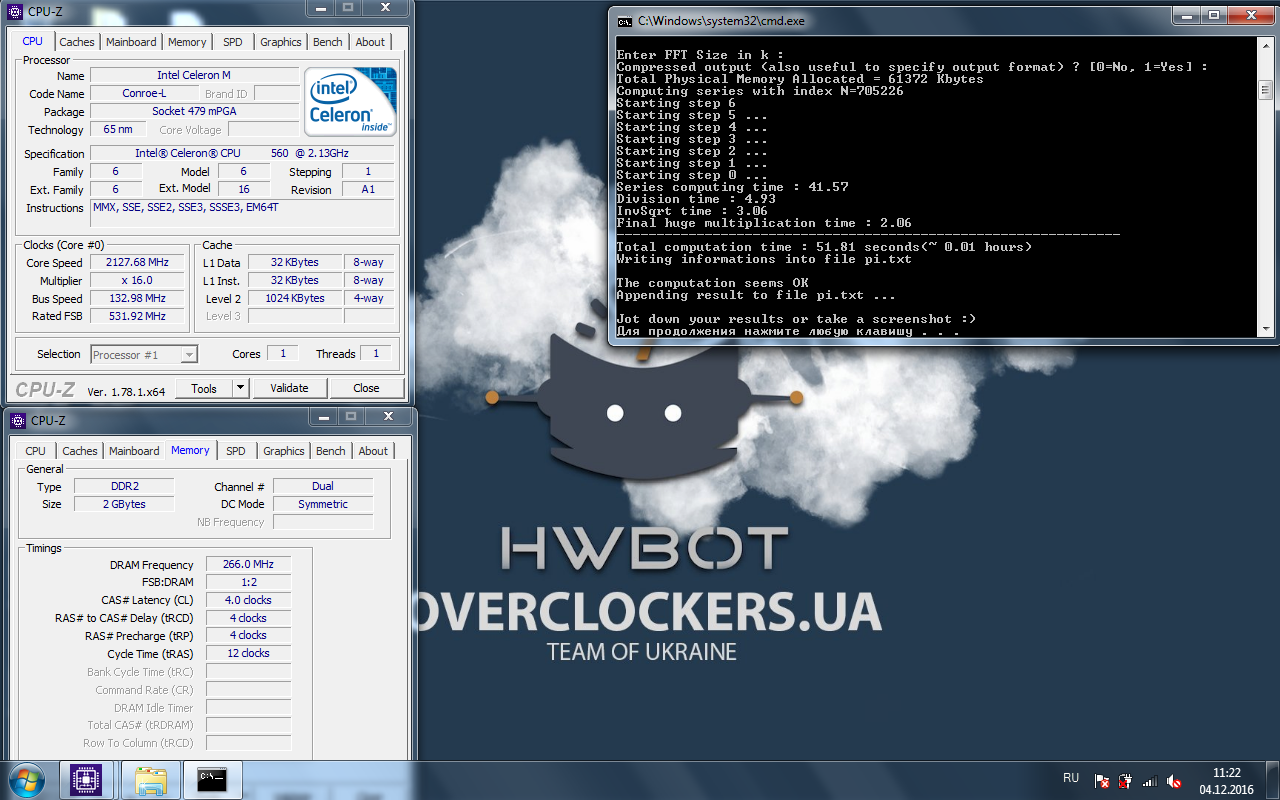Click CPU-Z title bar icon of bottom window

18,420
